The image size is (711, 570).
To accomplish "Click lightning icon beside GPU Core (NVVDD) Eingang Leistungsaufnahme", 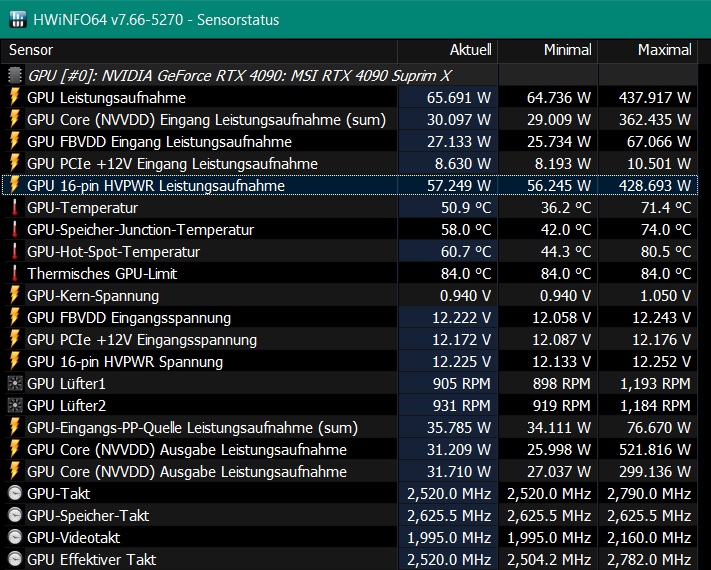I will (x=15, y=119).
